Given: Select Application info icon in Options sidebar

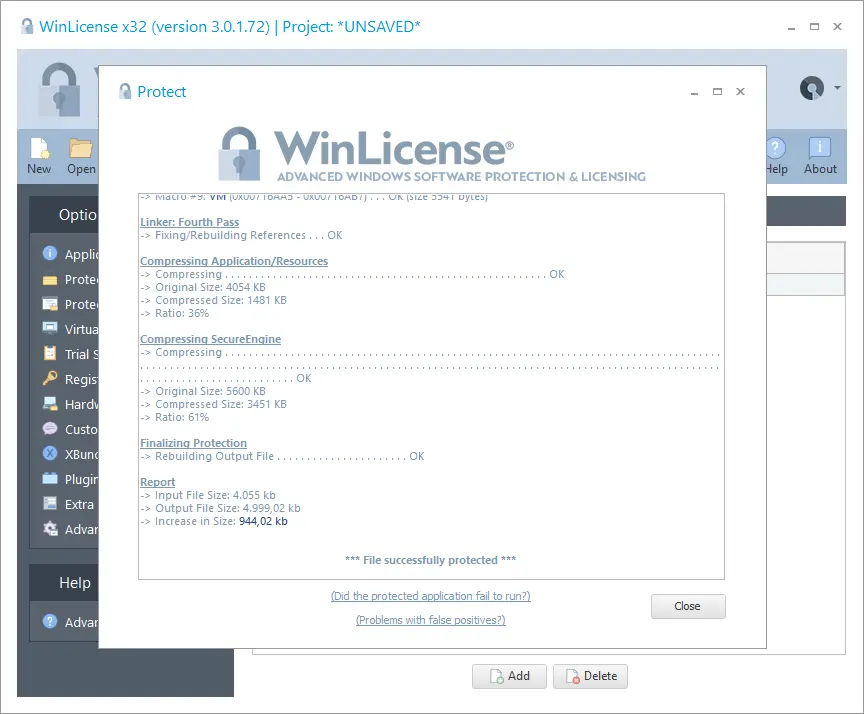Looking at the screenshot, I should point(50,253).
